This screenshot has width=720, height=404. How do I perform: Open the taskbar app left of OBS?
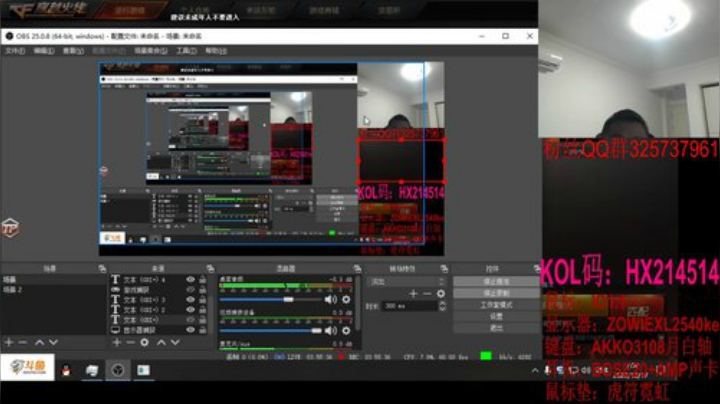pyautogui.click(x=92, y=370)
